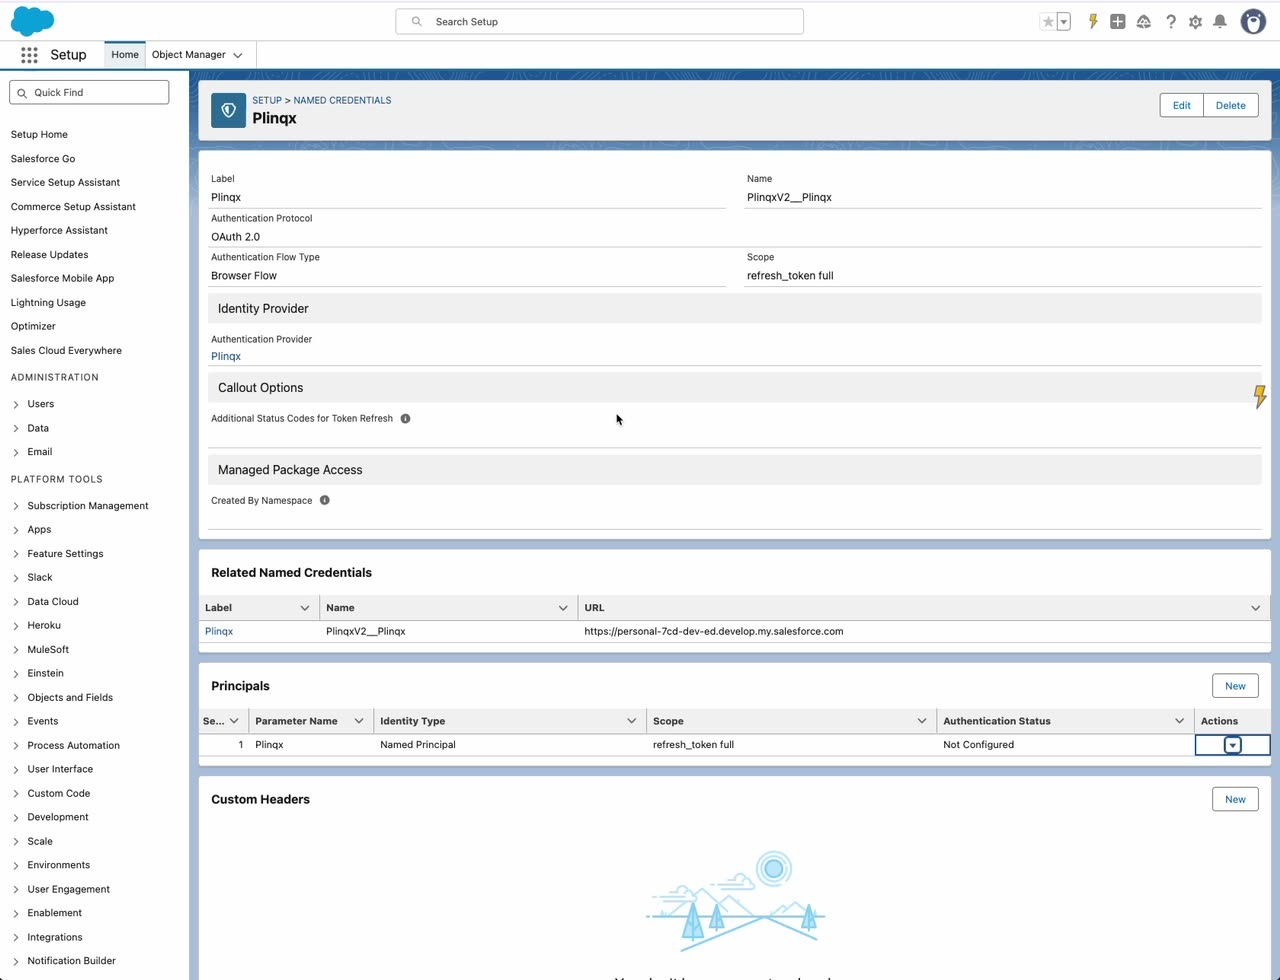
Task: Expand the Data sidebar section
Action: click(x=16, y=429)
